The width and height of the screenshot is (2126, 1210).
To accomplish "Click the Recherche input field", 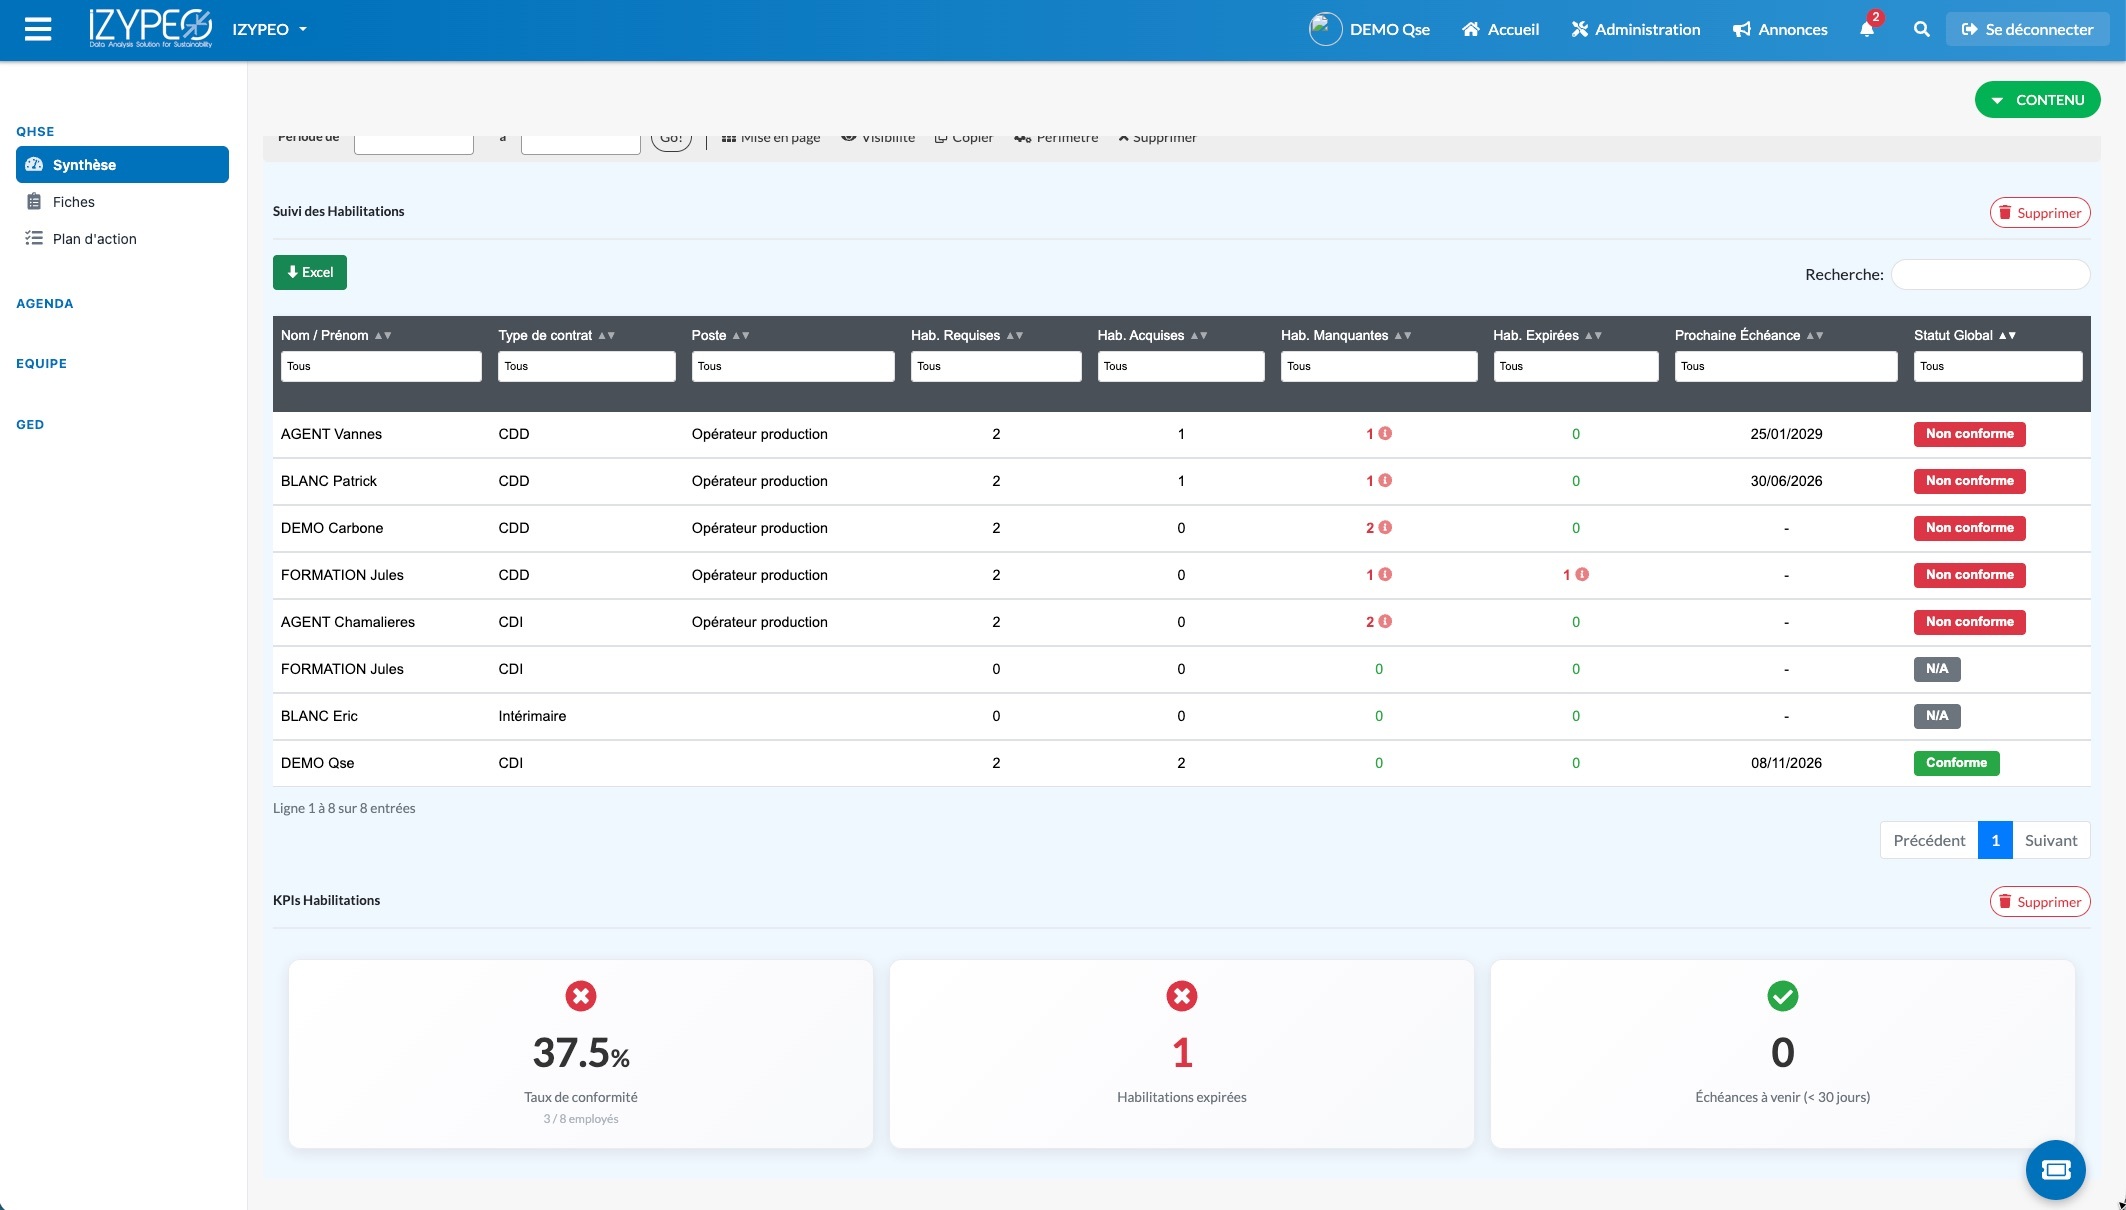I will point(1989,274).
